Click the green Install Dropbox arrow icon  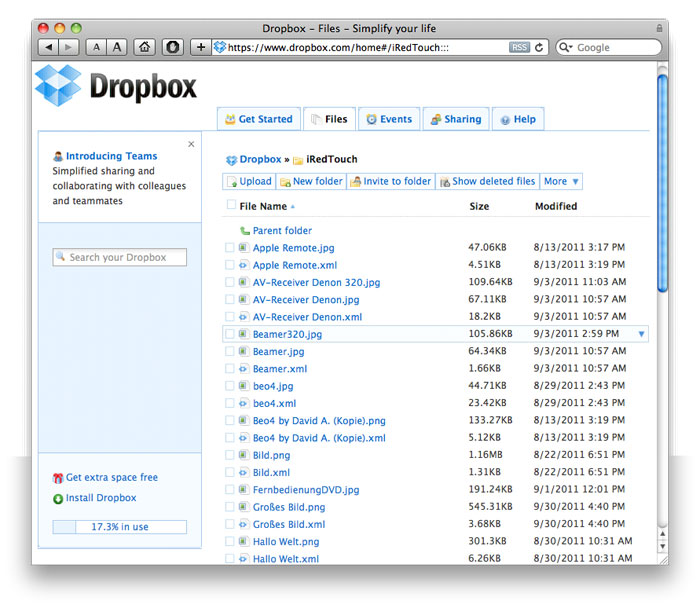pyautogui.click(x=58, y=499)
